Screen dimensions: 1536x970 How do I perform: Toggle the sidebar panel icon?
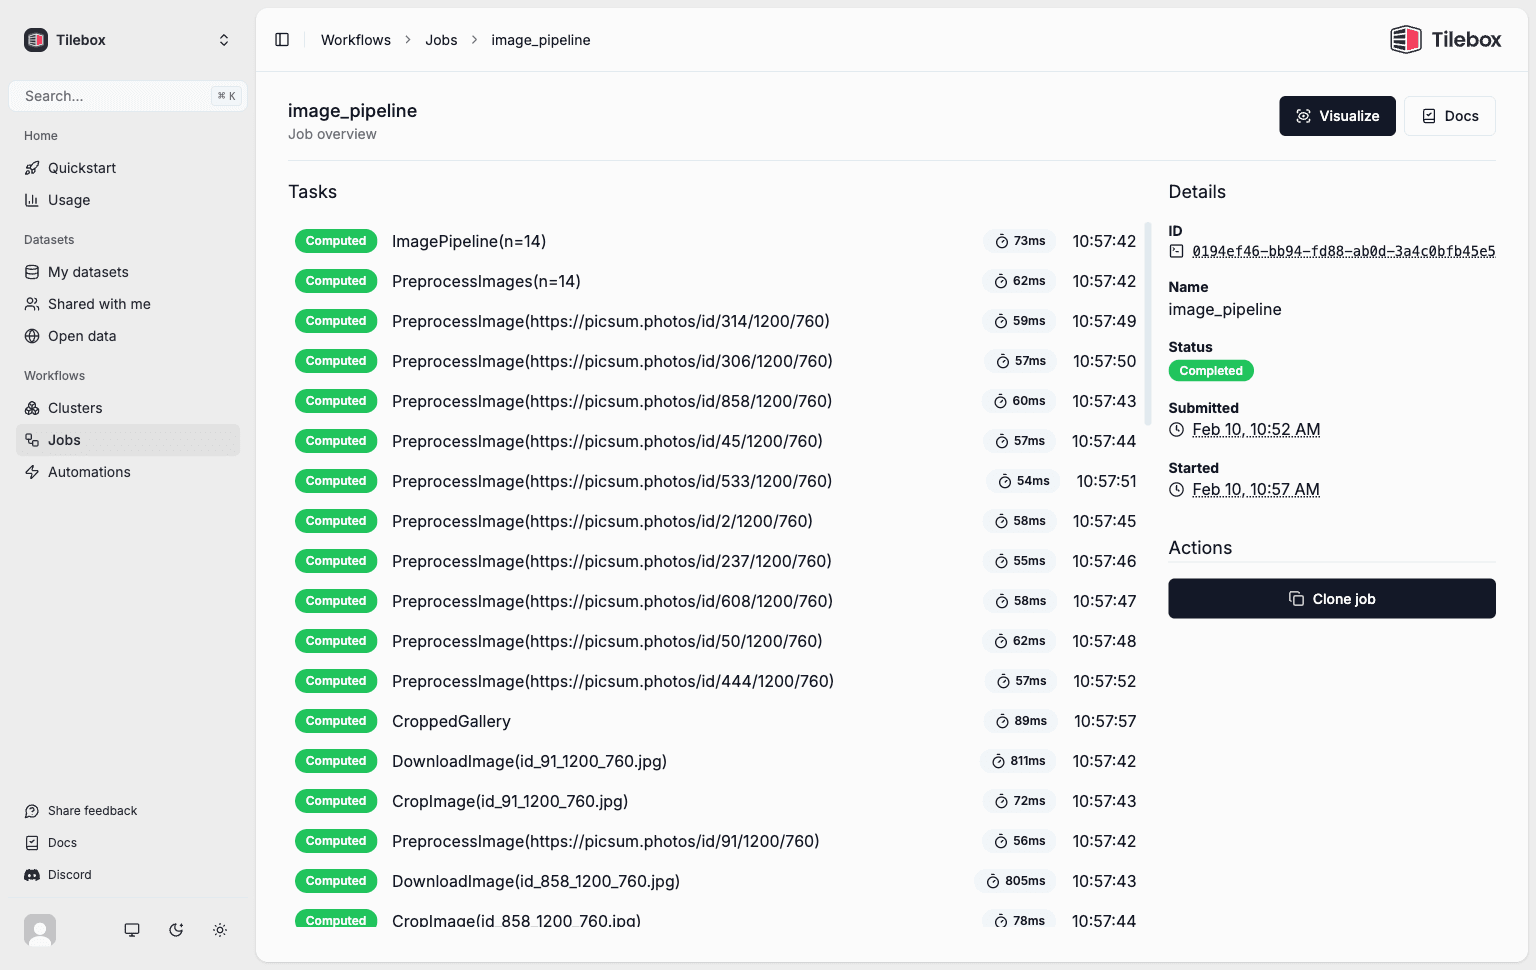pyautogui.click(x=282, y=40)
